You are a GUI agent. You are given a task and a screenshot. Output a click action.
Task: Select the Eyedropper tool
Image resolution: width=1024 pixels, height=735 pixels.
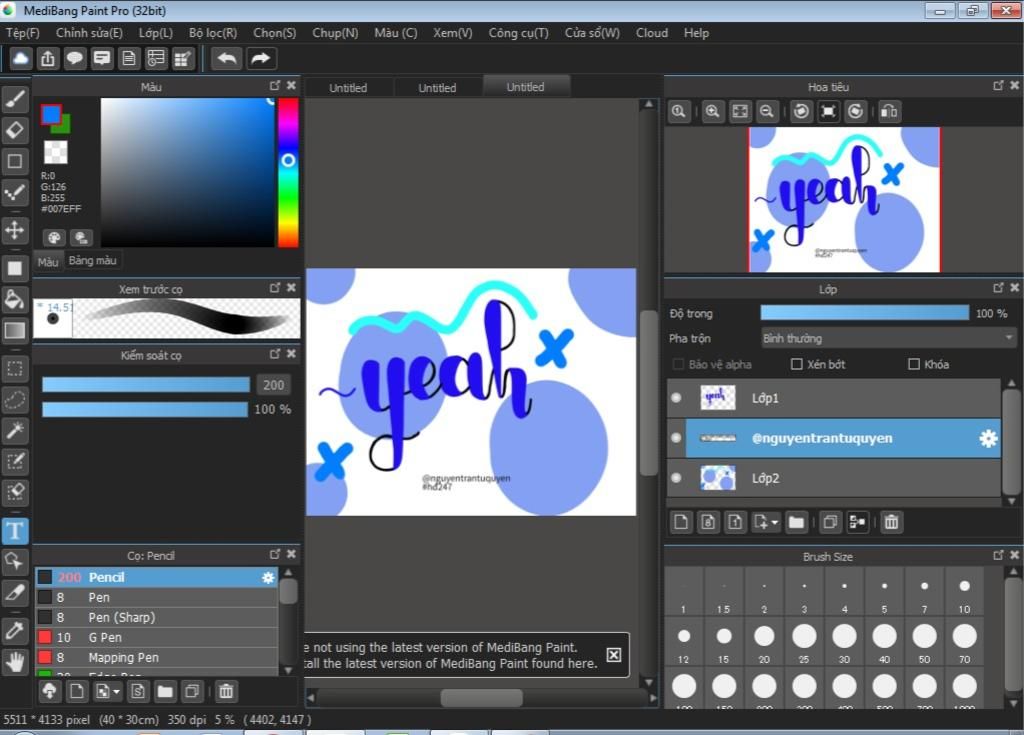[x=15, y=631]
